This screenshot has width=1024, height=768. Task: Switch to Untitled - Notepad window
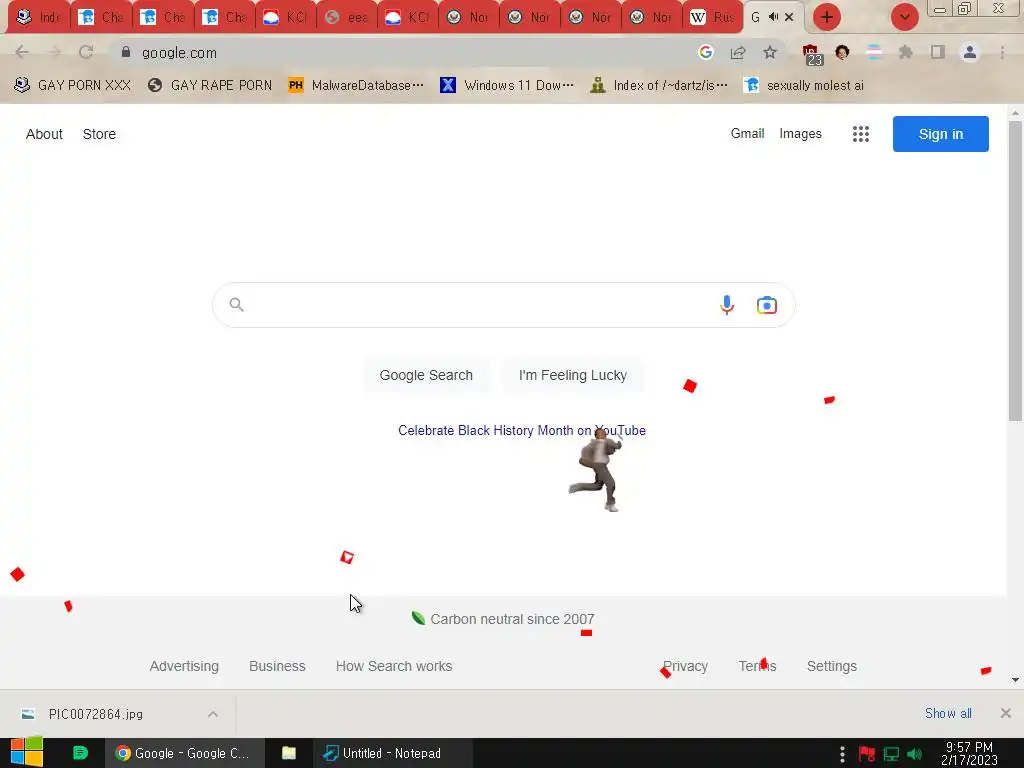tap(391, 753)
